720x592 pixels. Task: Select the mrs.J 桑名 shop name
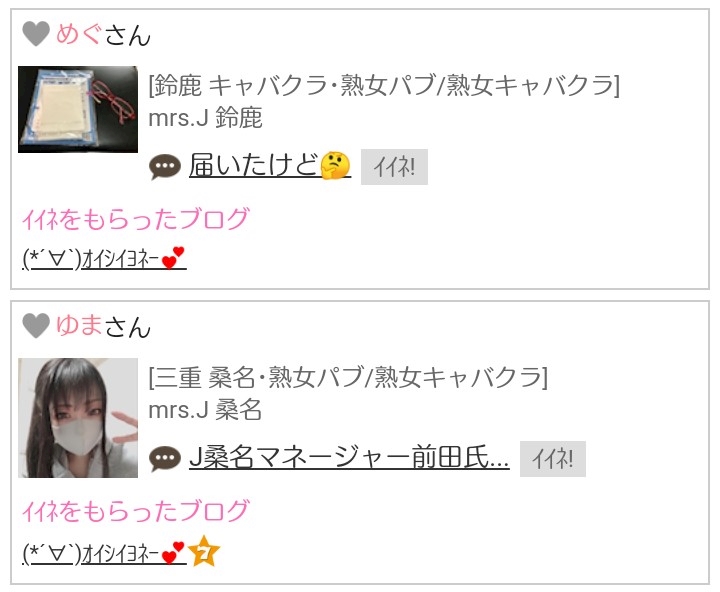pyautogui.click(x=205, y=410)
